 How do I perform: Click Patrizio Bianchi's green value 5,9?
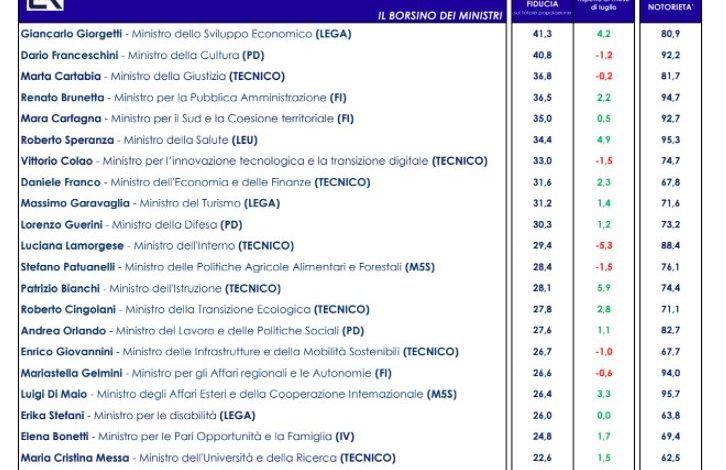[603, 288]
